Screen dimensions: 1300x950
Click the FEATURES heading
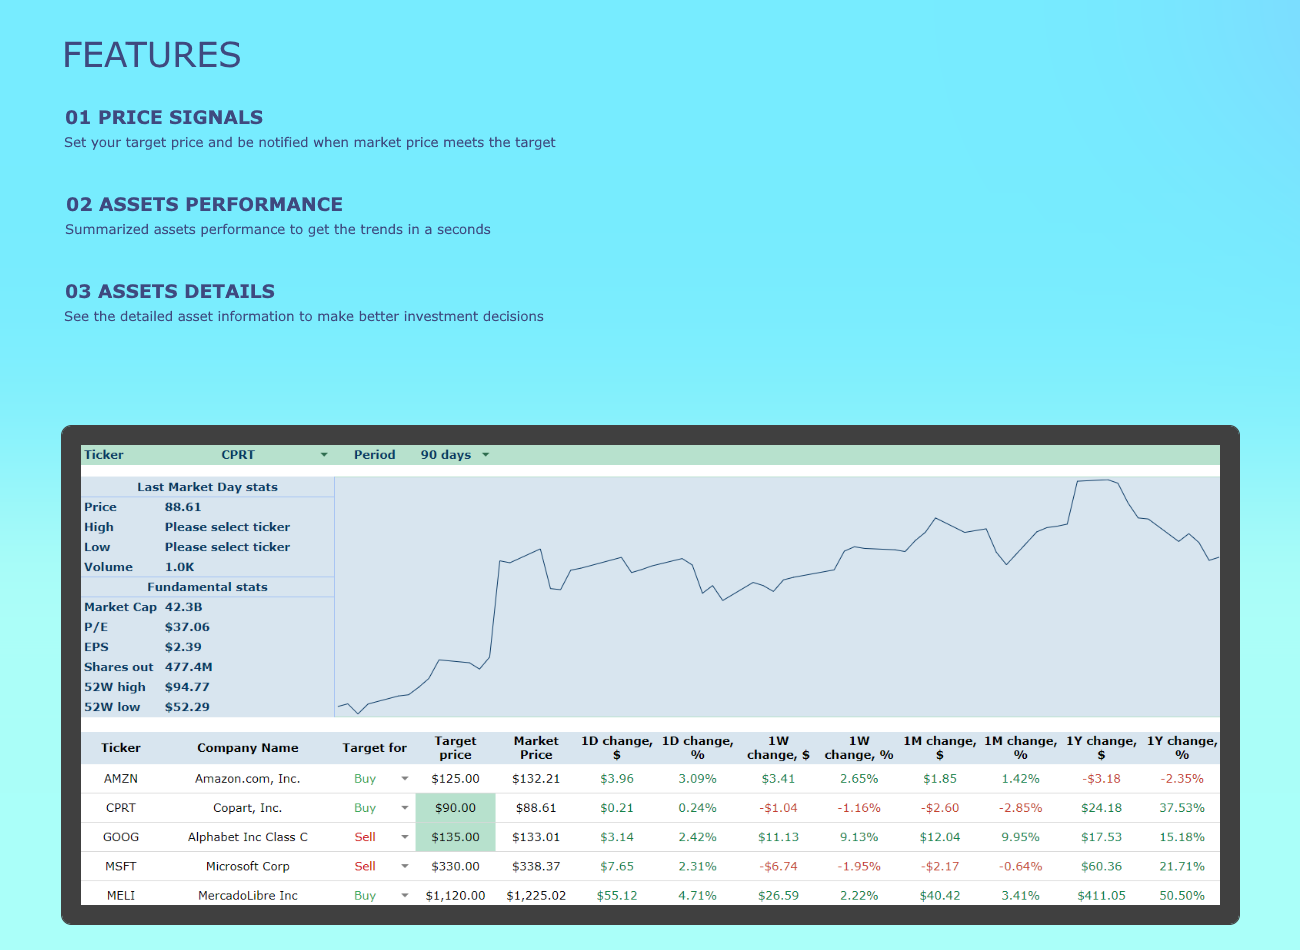152,55
